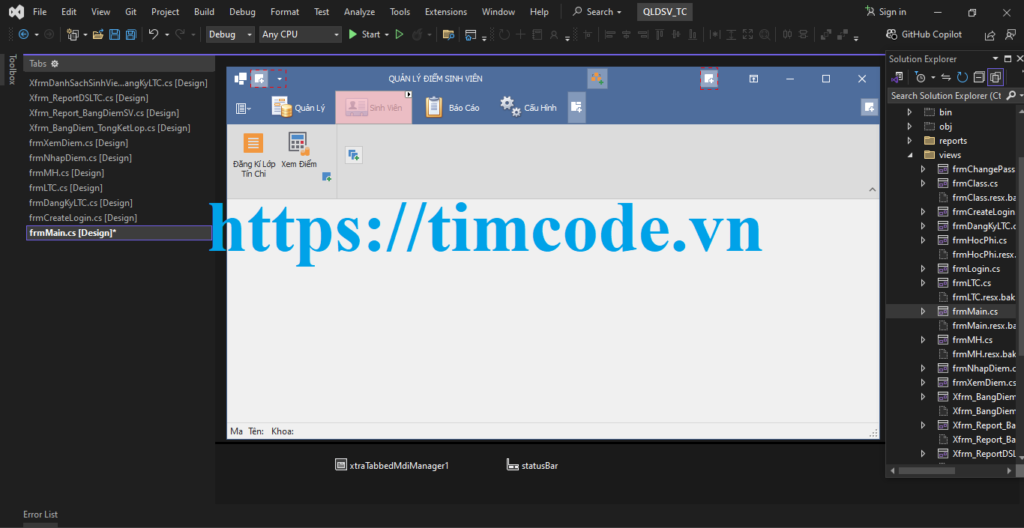
Task: Open the Format menu
Action: click(285, 12)
